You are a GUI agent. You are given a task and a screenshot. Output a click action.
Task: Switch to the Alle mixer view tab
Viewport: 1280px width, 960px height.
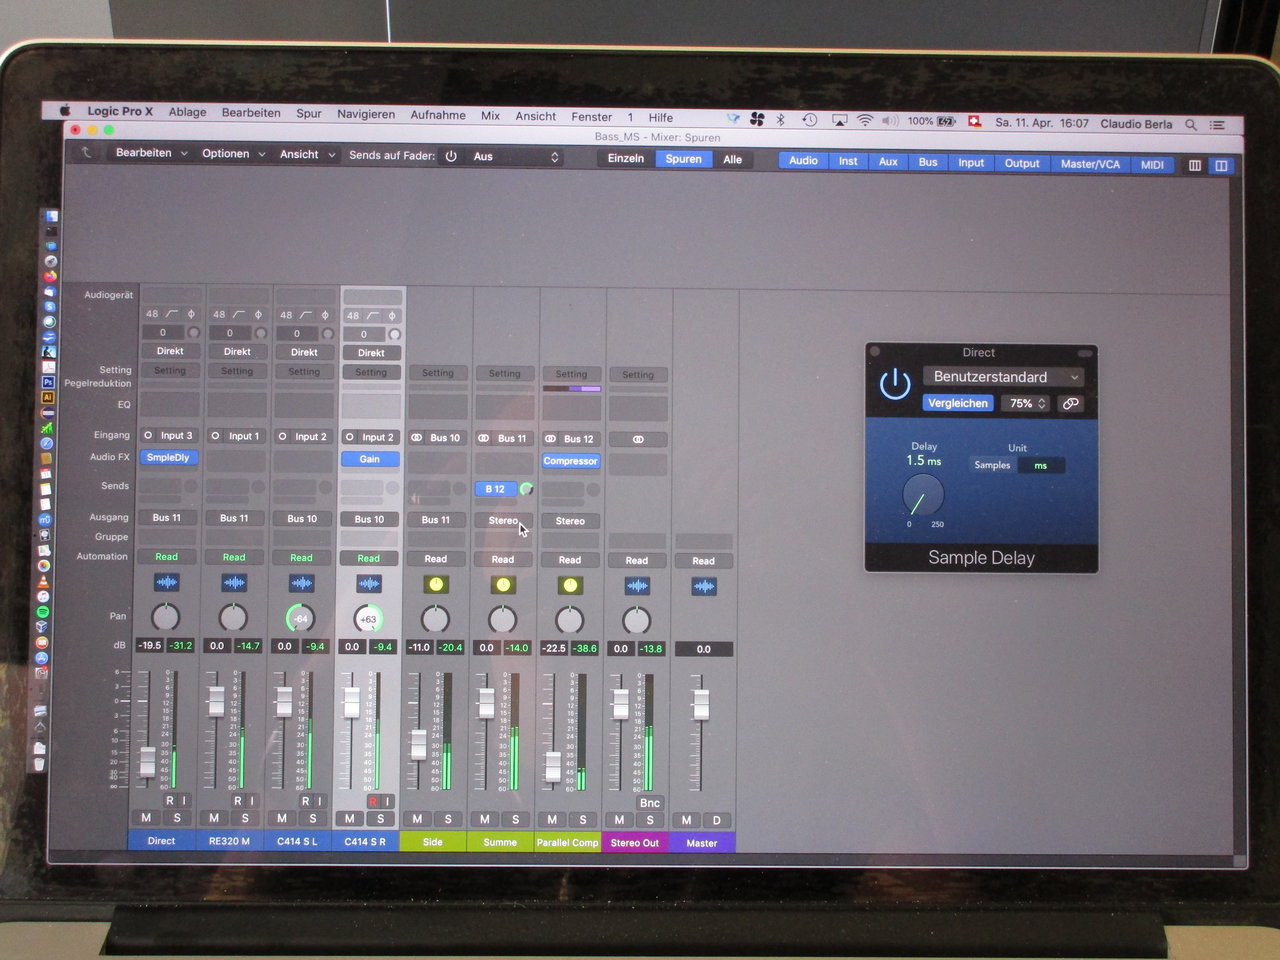pyautogui.click(x=732, y=160)
